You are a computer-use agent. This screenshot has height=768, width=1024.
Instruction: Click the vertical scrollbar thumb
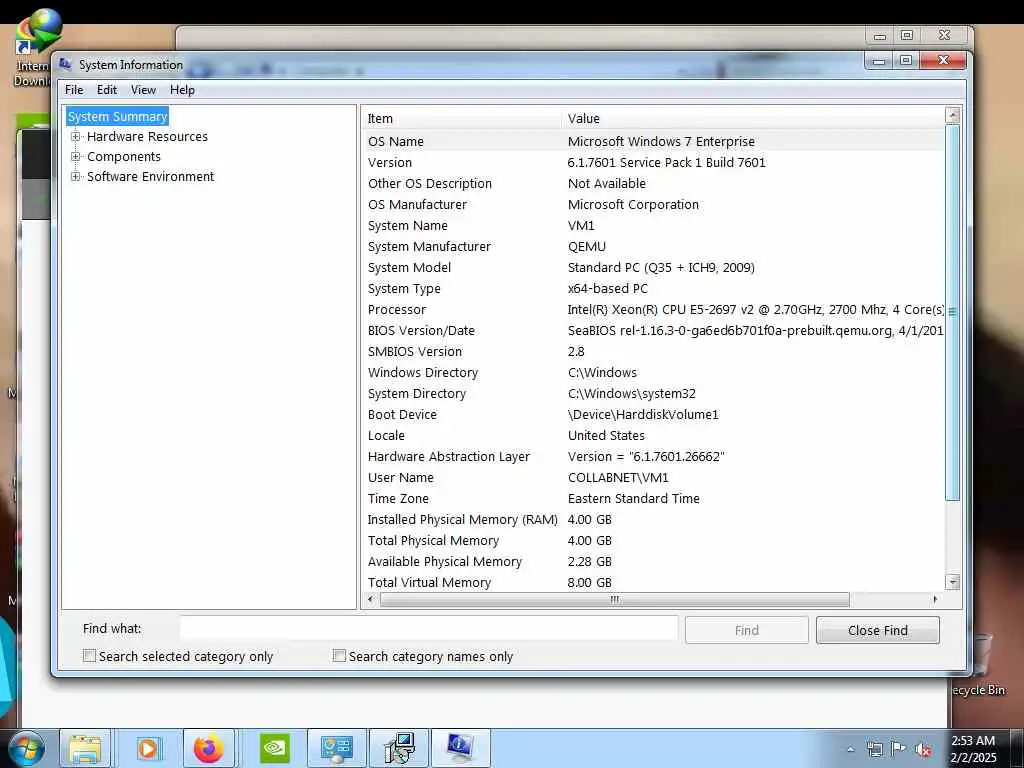click(x=953, y=312)
